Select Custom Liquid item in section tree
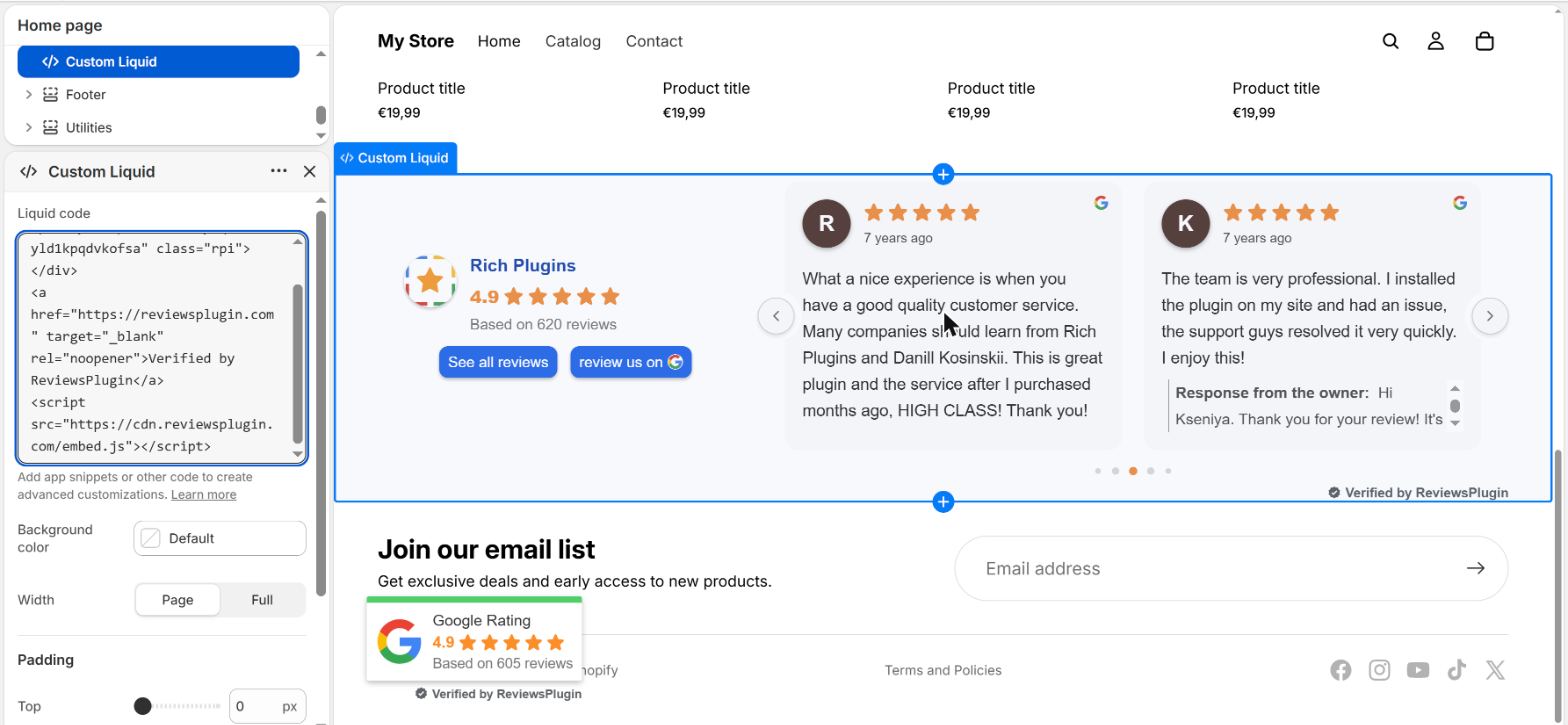 point(158,61)
